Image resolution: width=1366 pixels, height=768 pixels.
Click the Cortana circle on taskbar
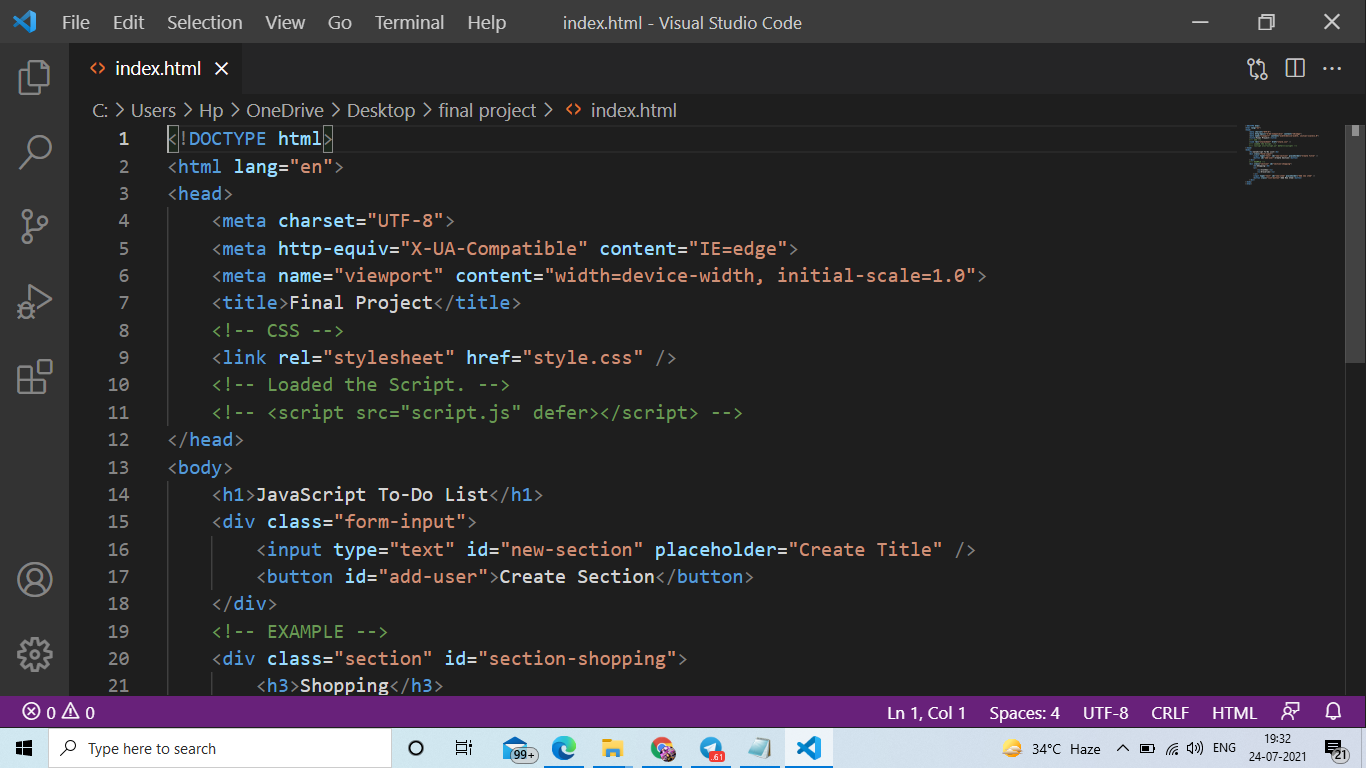(x=416, y=748)
